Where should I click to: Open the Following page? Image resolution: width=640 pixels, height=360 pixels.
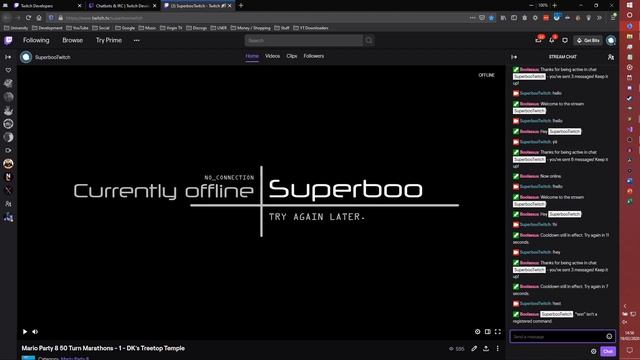(x=36, y=40)
